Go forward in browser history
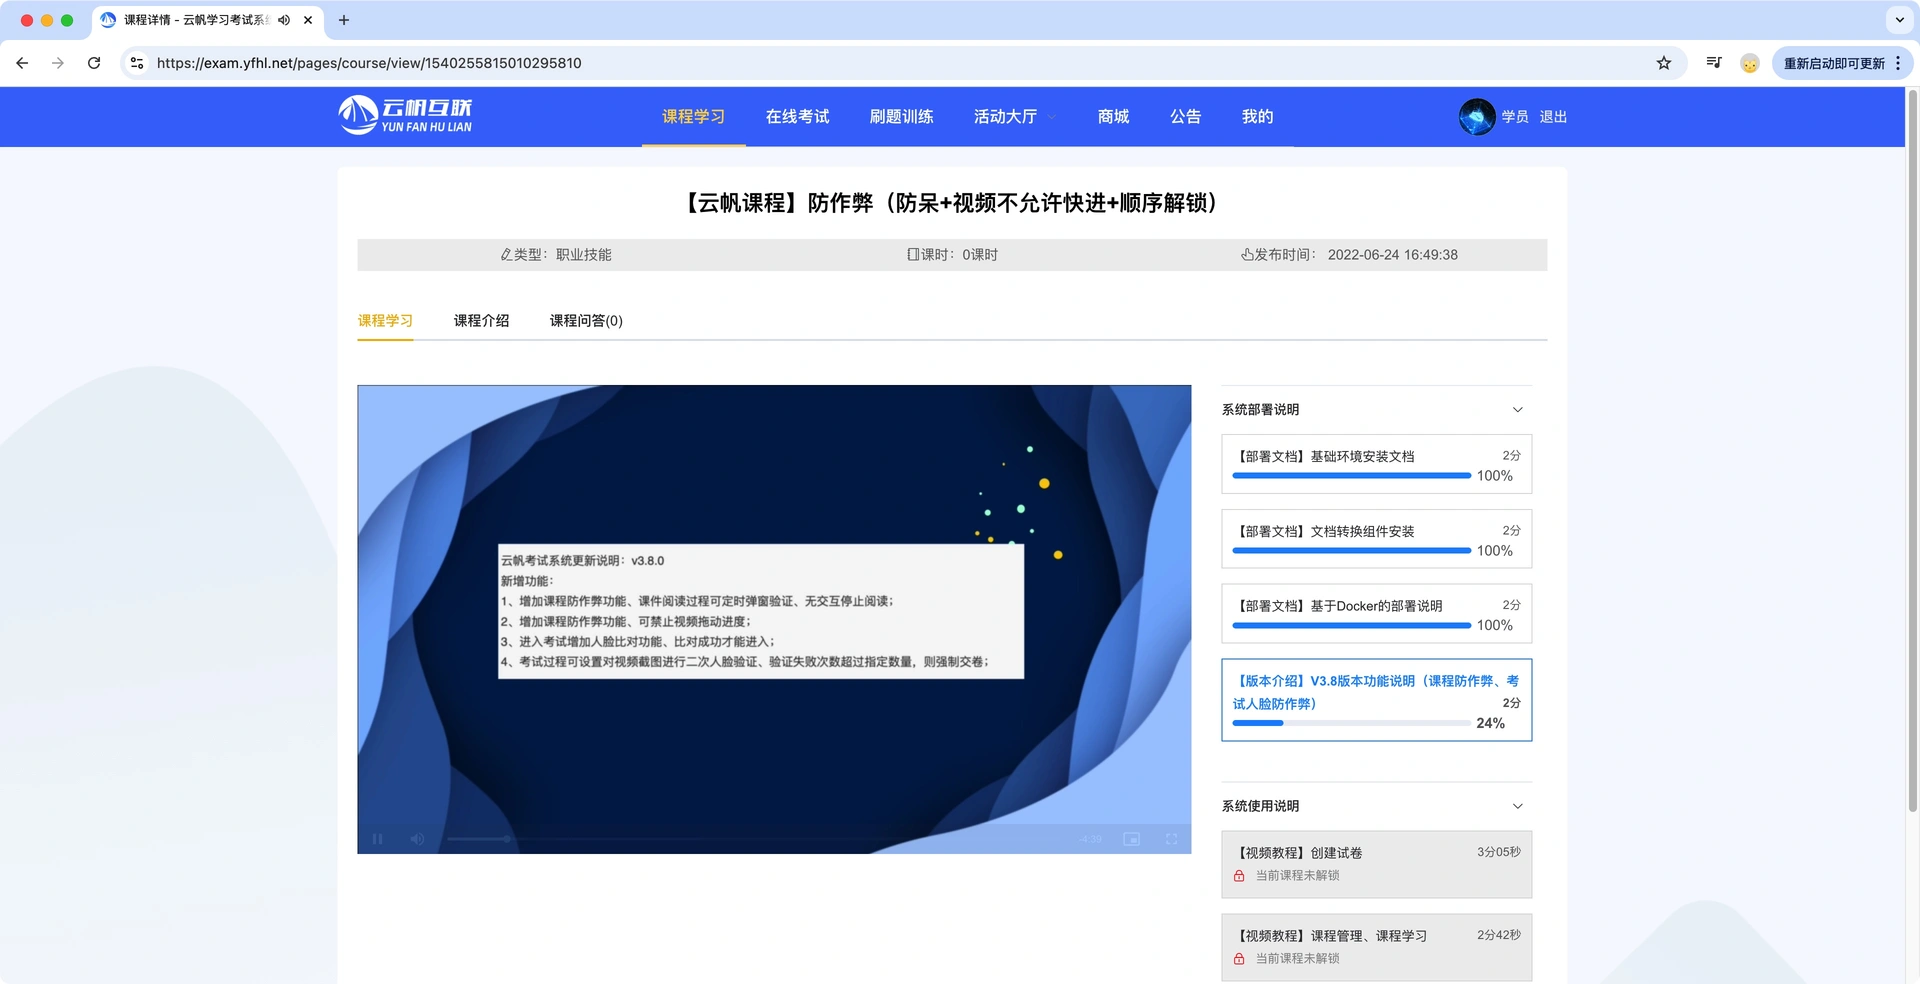This screenshot has height=984, width=1920. click(x=58, y=63)
